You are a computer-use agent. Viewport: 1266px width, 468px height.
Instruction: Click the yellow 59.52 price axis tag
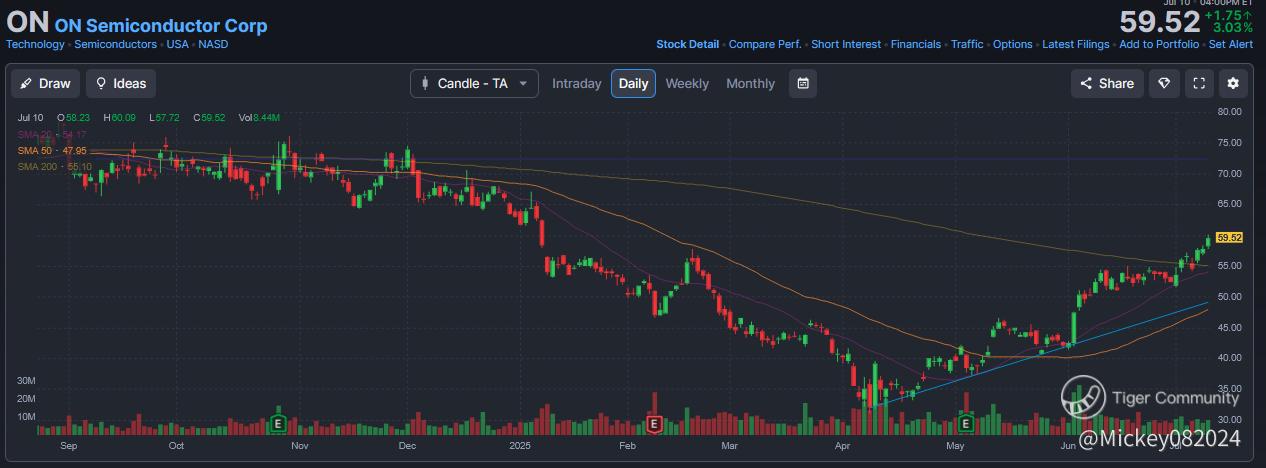tap(1230, 237)
